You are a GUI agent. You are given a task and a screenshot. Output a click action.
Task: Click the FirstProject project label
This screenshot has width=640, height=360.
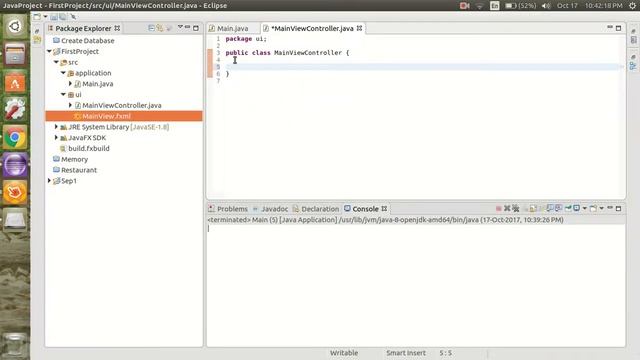80,51
